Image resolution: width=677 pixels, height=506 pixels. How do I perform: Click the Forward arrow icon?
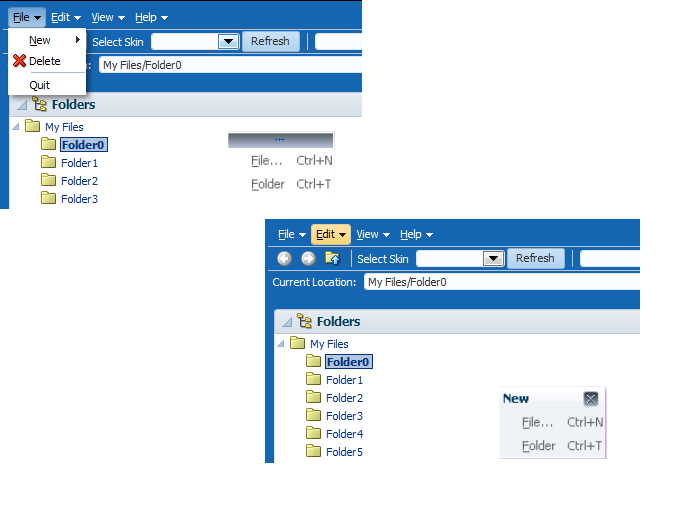(x=308, y=259)
